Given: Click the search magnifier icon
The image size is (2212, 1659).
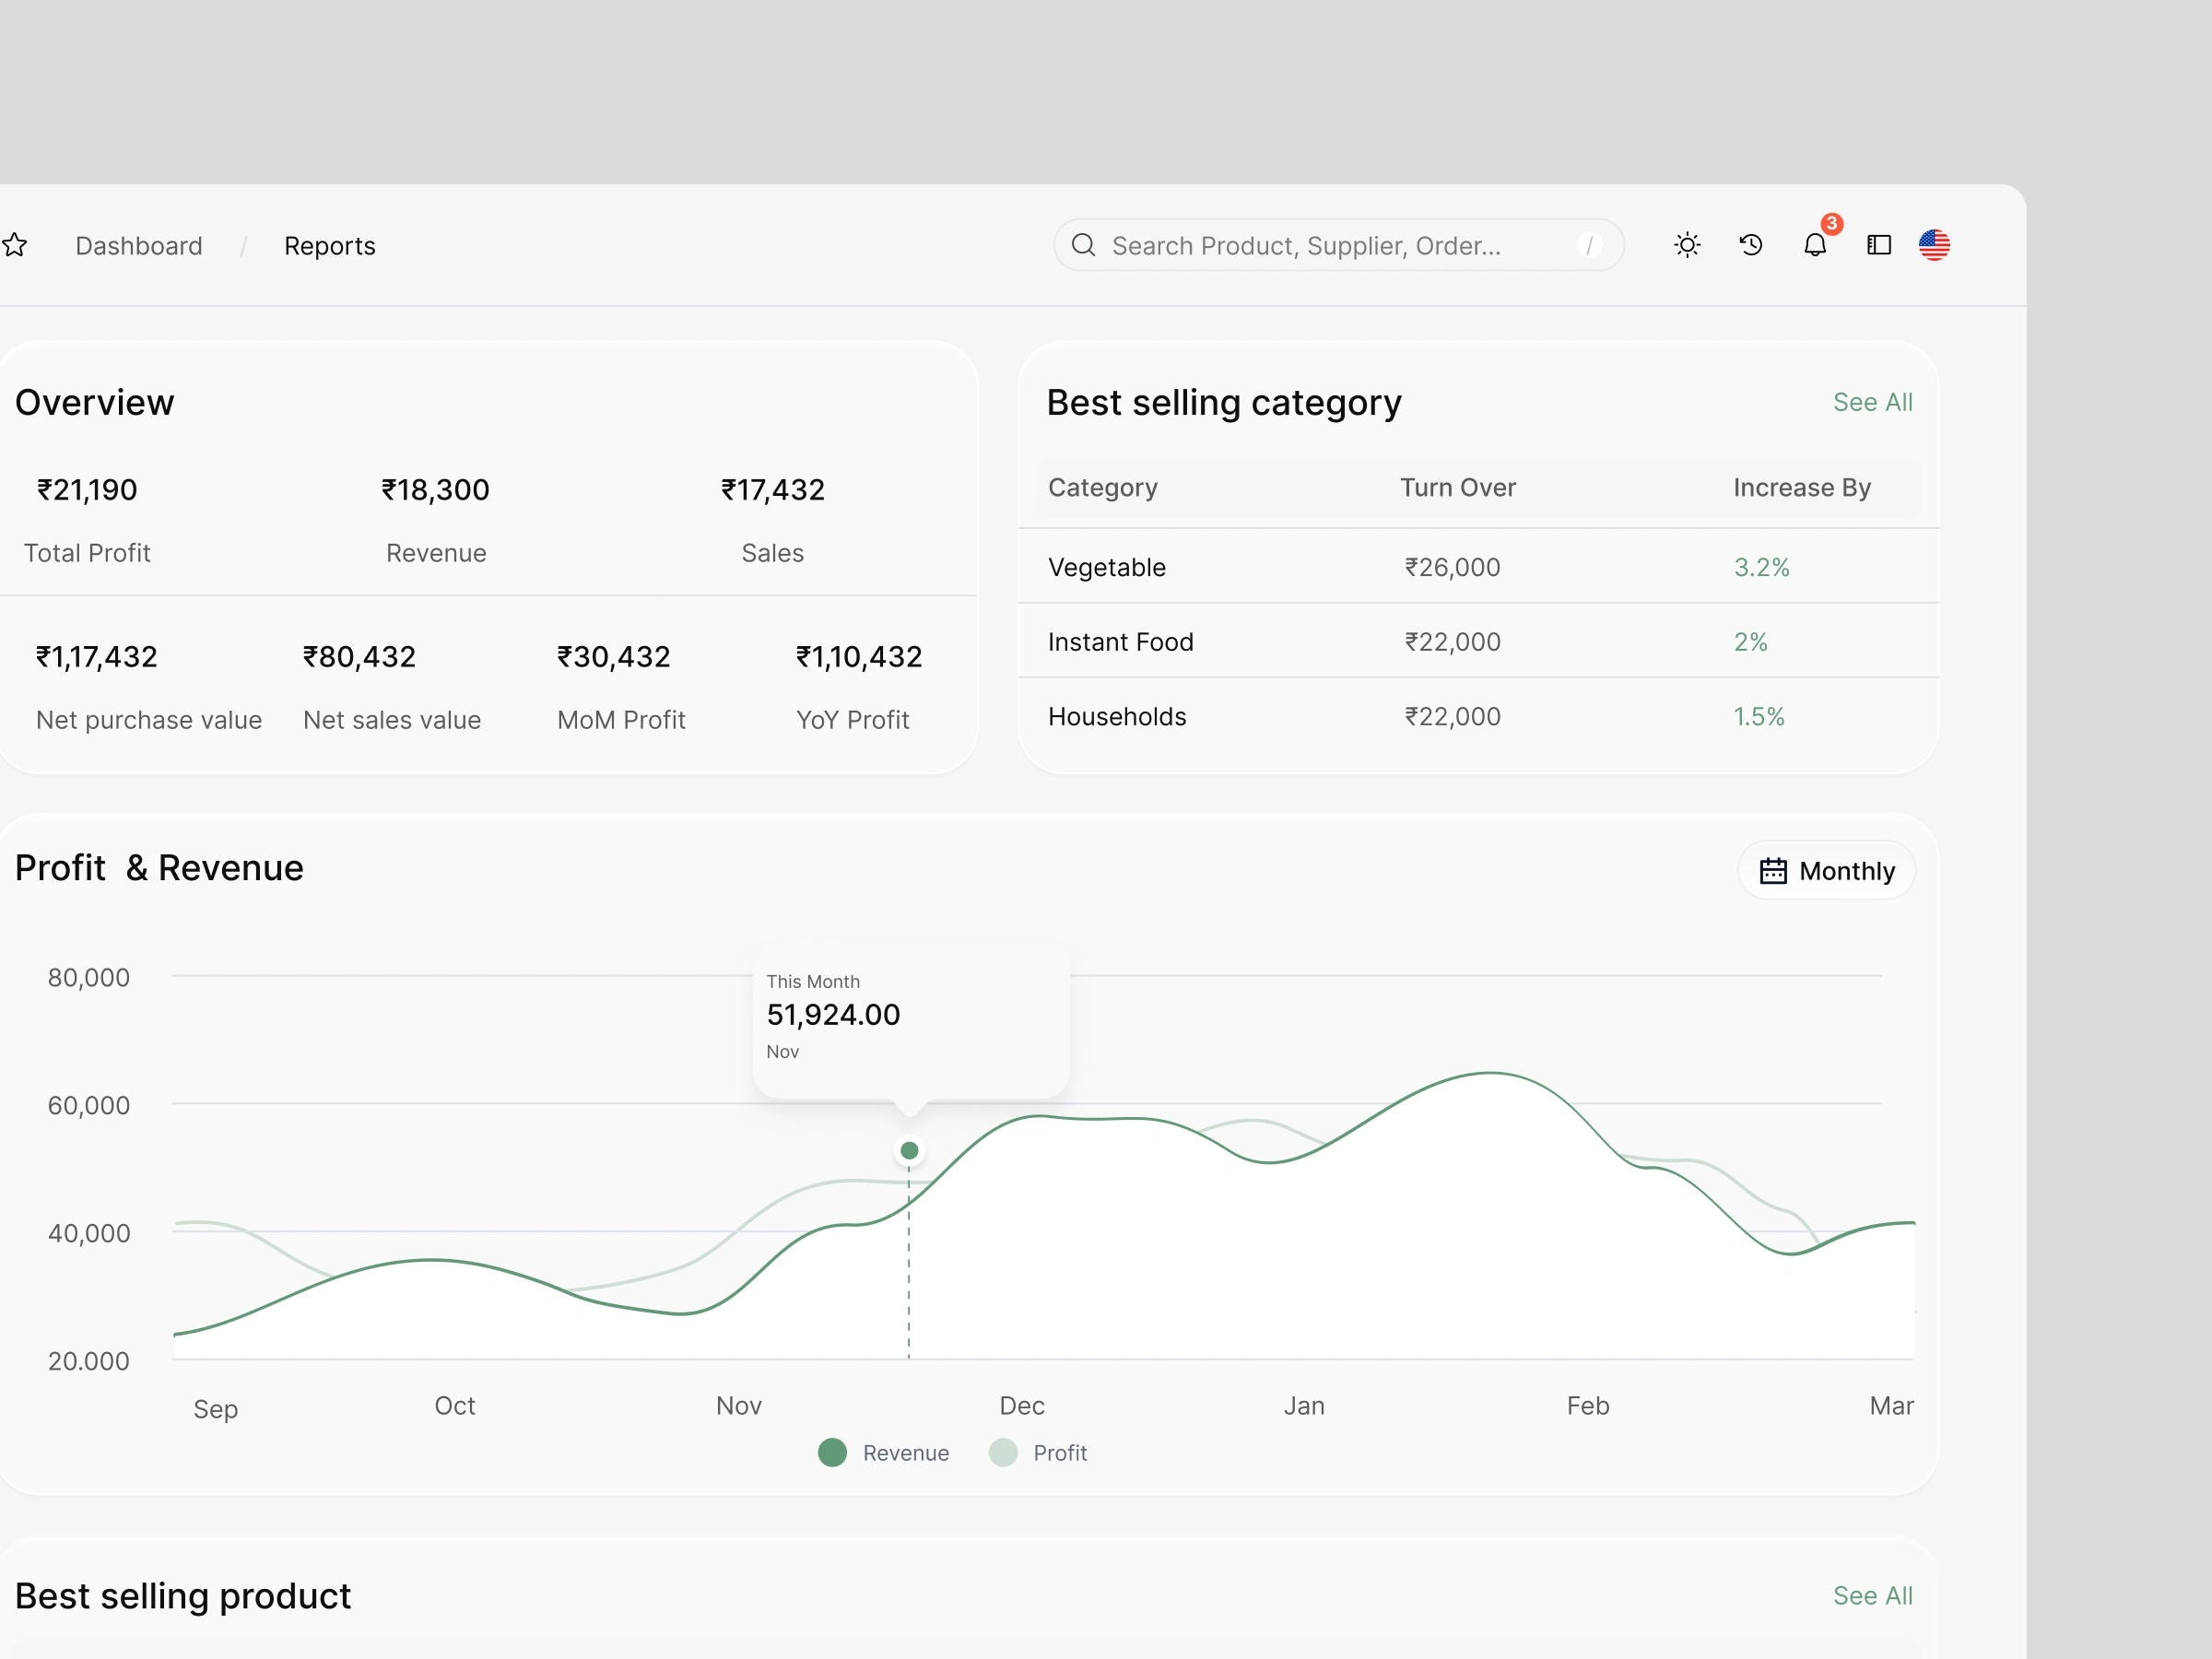Looking at the screenshot, I should [x=1083, y=245].
